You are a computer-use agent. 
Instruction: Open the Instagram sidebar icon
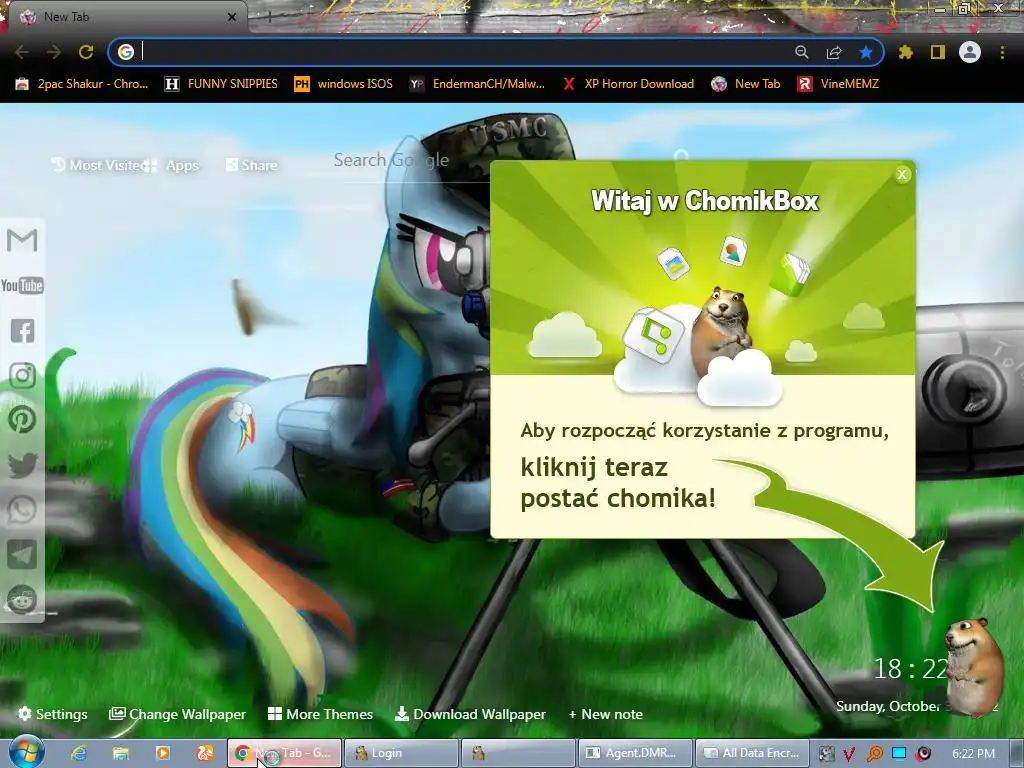point(22,376)
